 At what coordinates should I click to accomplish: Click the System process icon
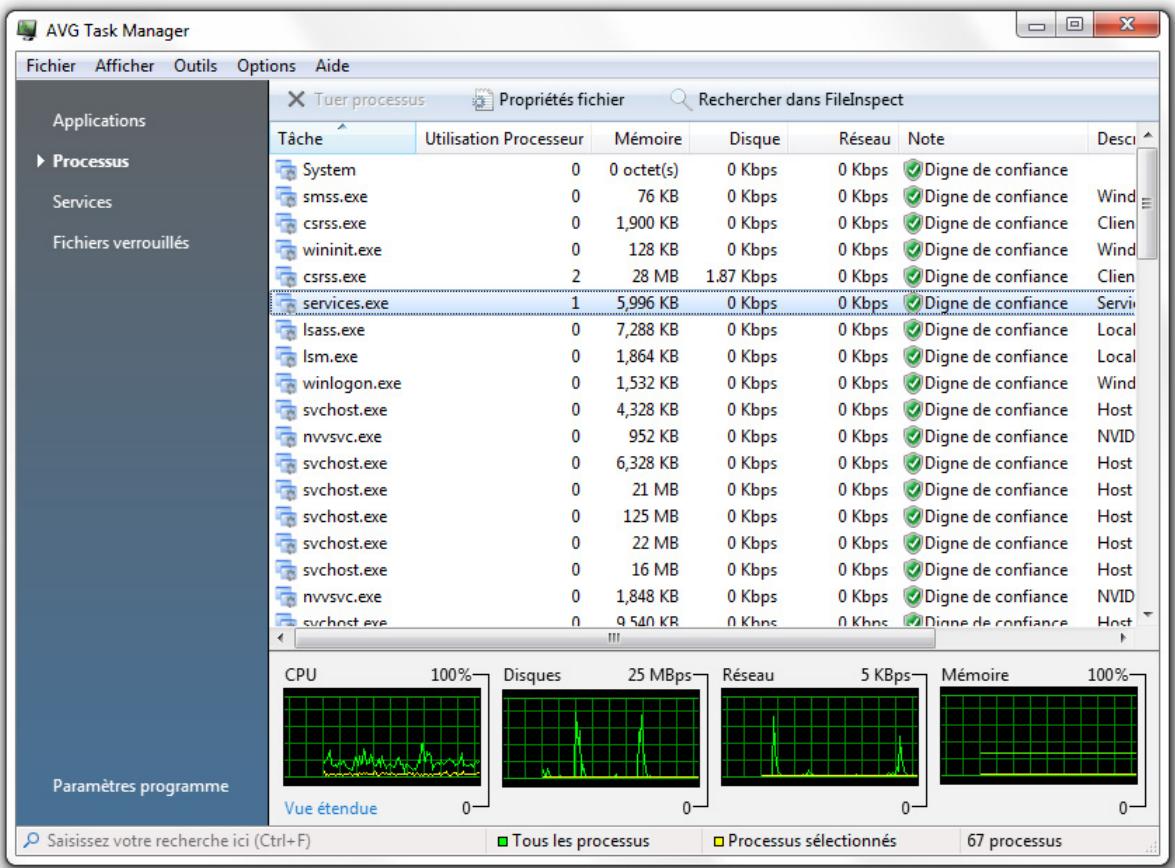pyautogui.click(x=286, y=170)
